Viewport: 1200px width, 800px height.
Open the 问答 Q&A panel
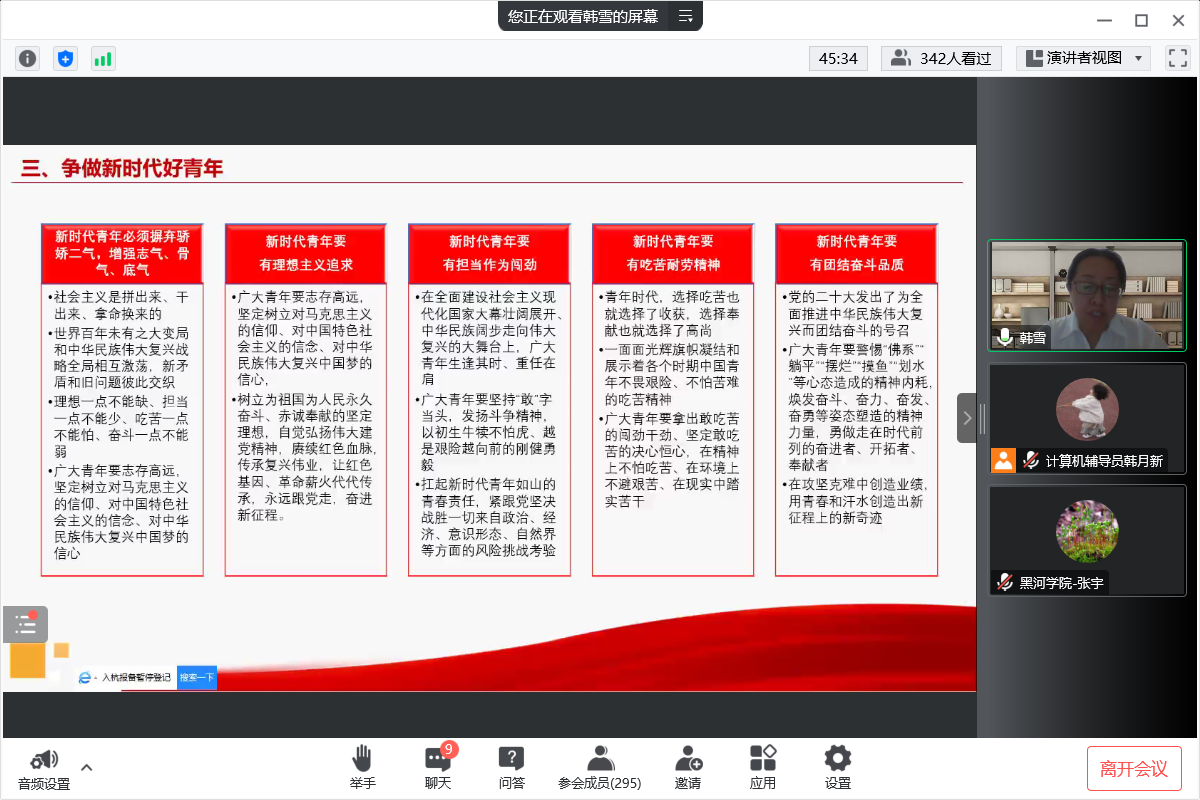click(512, 767)
